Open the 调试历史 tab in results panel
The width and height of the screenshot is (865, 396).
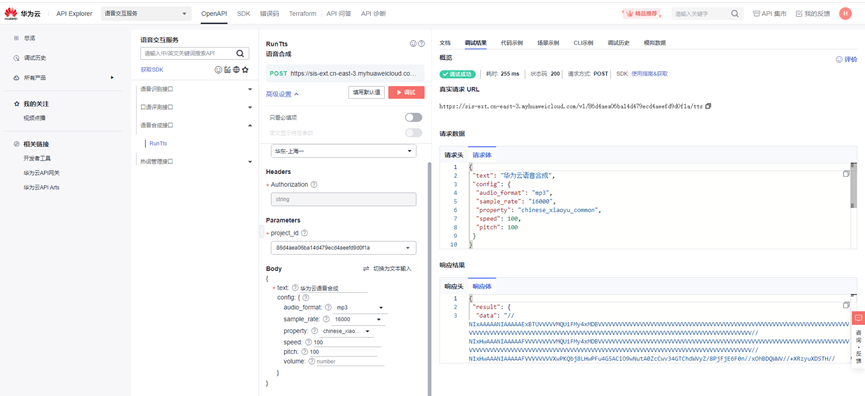click(618, 43)
